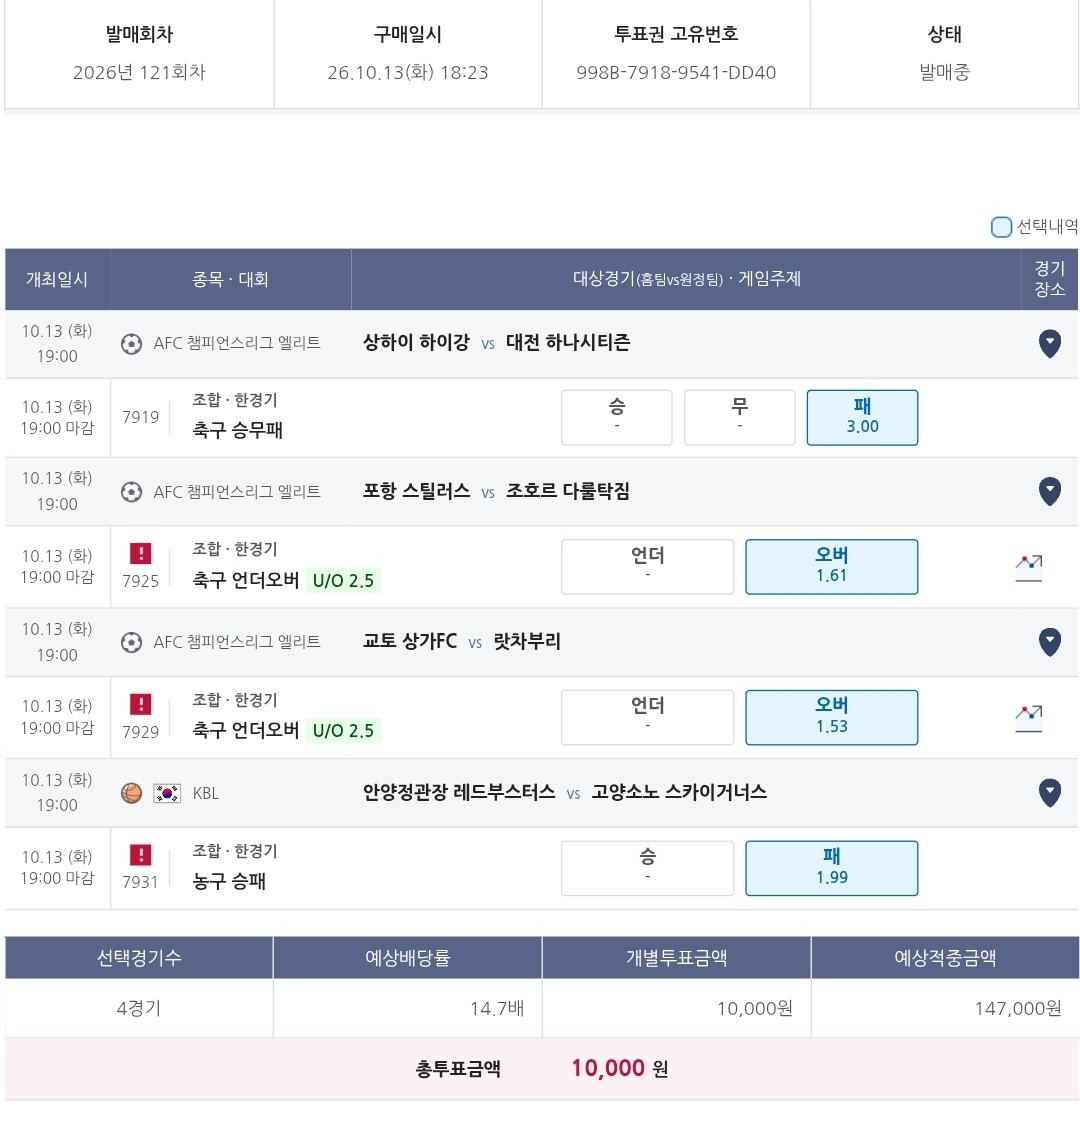Select 패 3.00 for game 7919

coord(862,418)
